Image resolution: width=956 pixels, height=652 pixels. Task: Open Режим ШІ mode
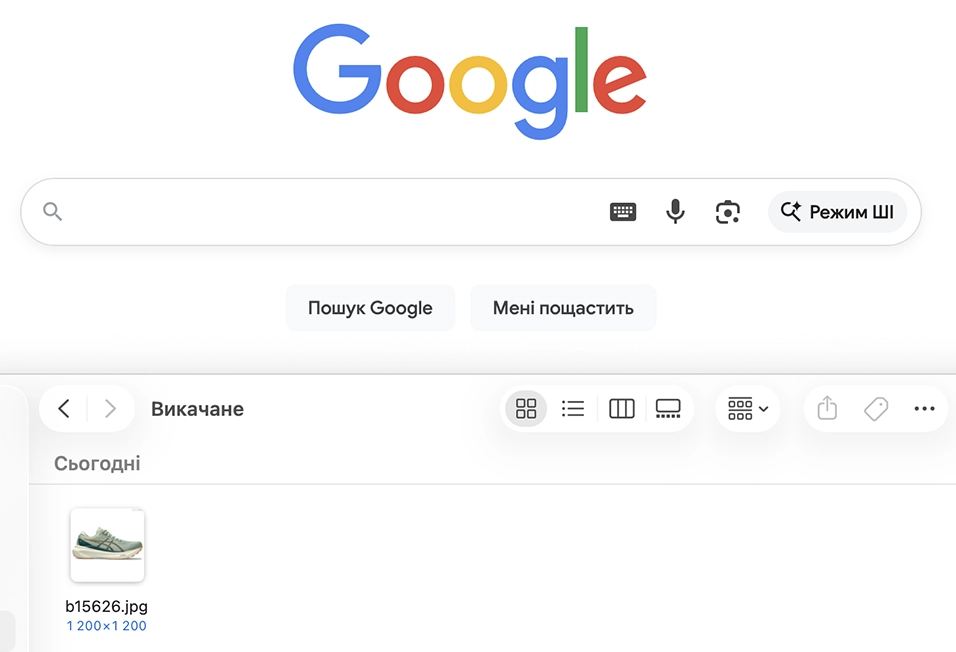click(837, 211)
